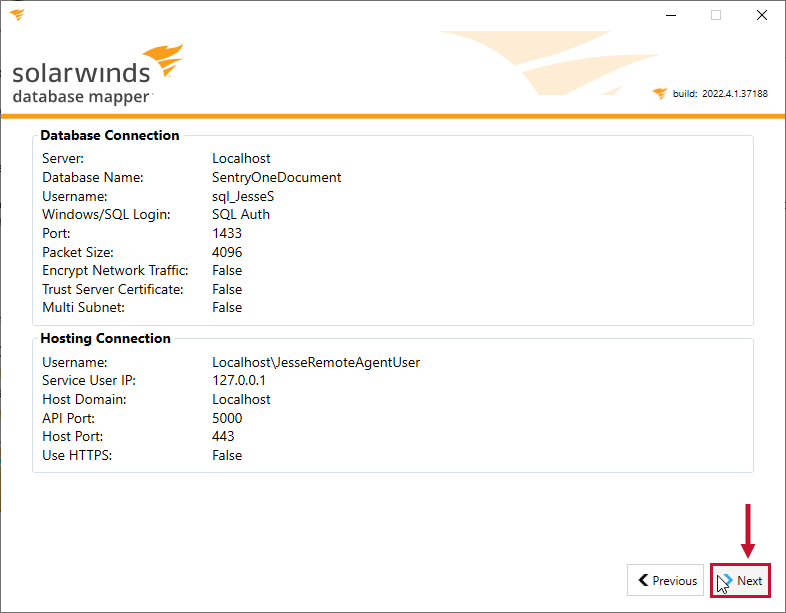Minimize the installer window

coord(671,15)
